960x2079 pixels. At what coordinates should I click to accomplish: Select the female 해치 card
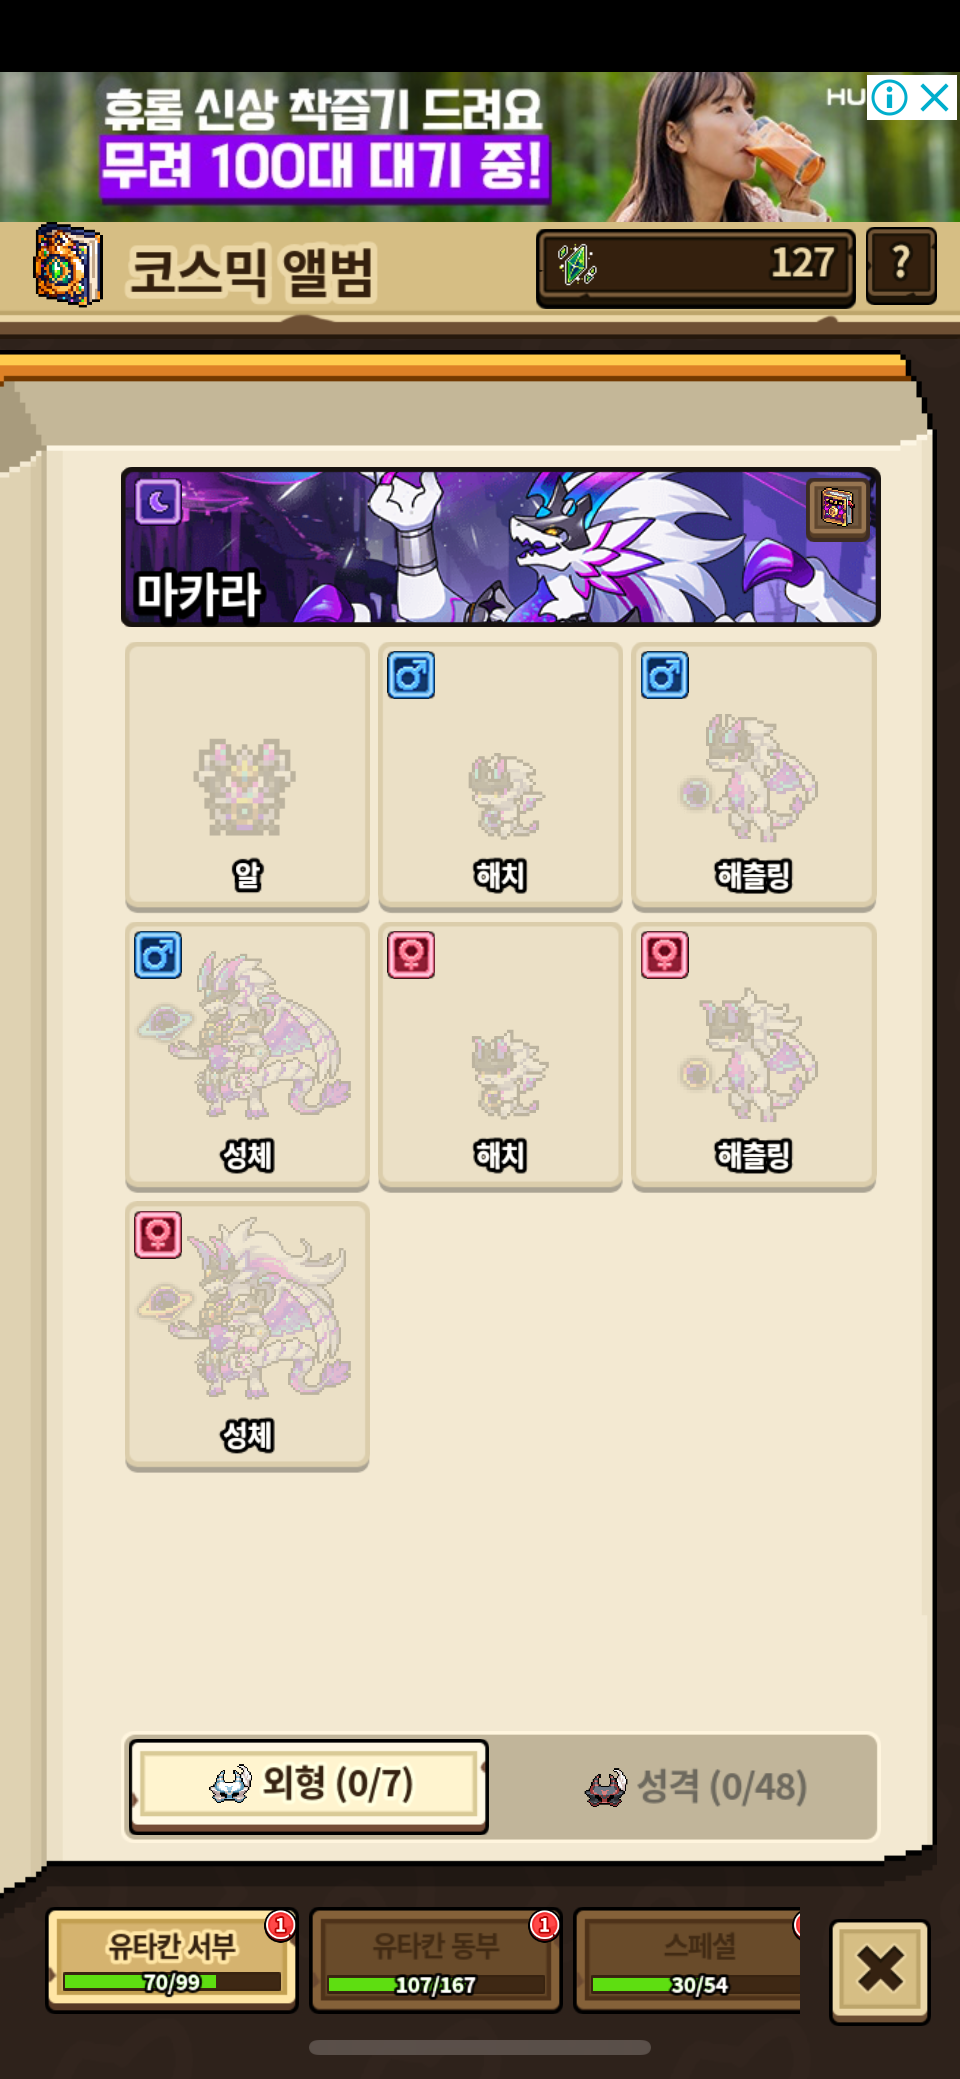pos(500,1056)
